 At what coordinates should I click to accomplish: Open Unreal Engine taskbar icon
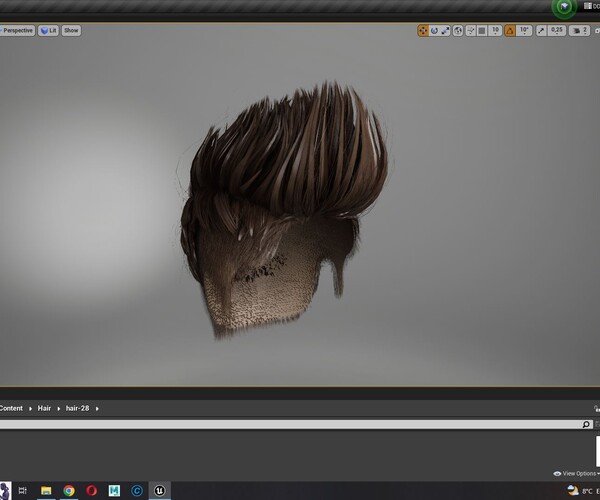pos(160,490)
